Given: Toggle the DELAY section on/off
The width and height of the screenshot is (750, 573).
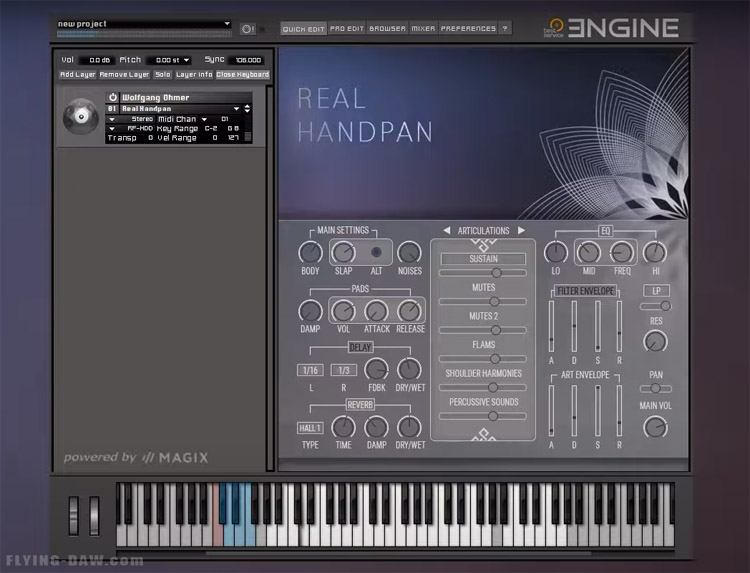Looking at the screenshot, I should tap(360, 347).
